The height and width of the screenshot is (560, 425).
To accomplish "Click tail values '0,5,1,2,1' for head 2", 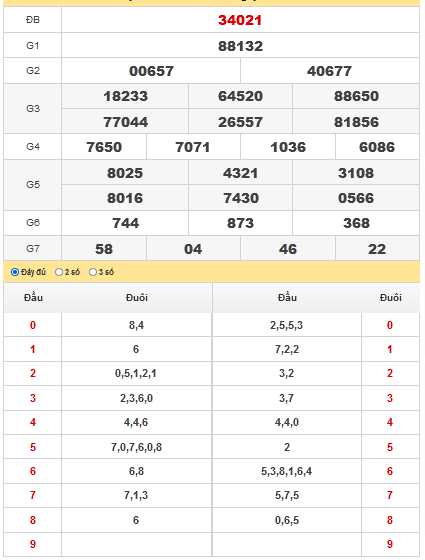I will (136, 374).
